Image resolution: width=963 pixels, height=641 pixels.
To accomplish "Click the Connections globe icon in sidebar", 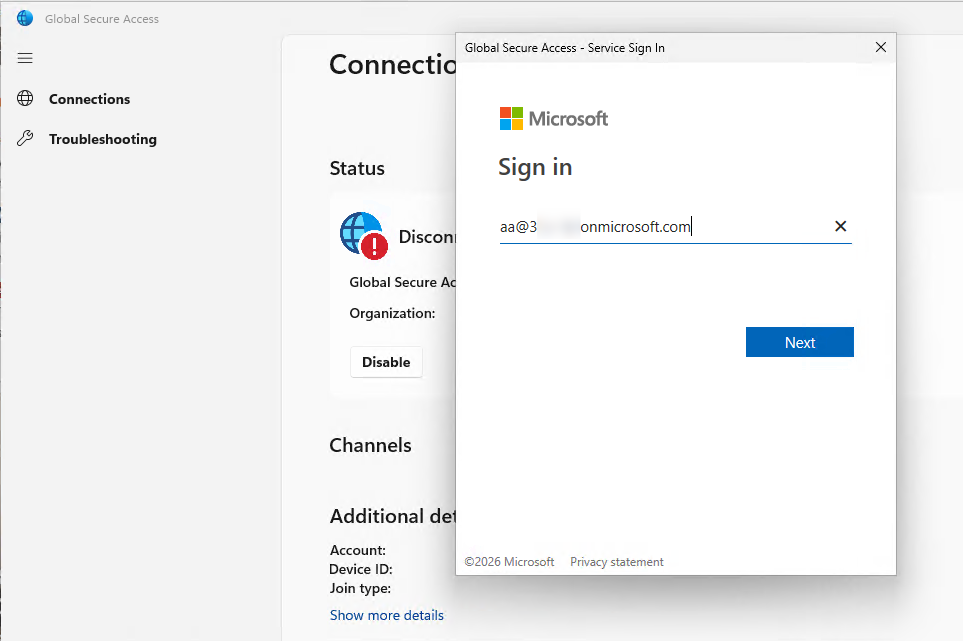I will click(26, 99).
